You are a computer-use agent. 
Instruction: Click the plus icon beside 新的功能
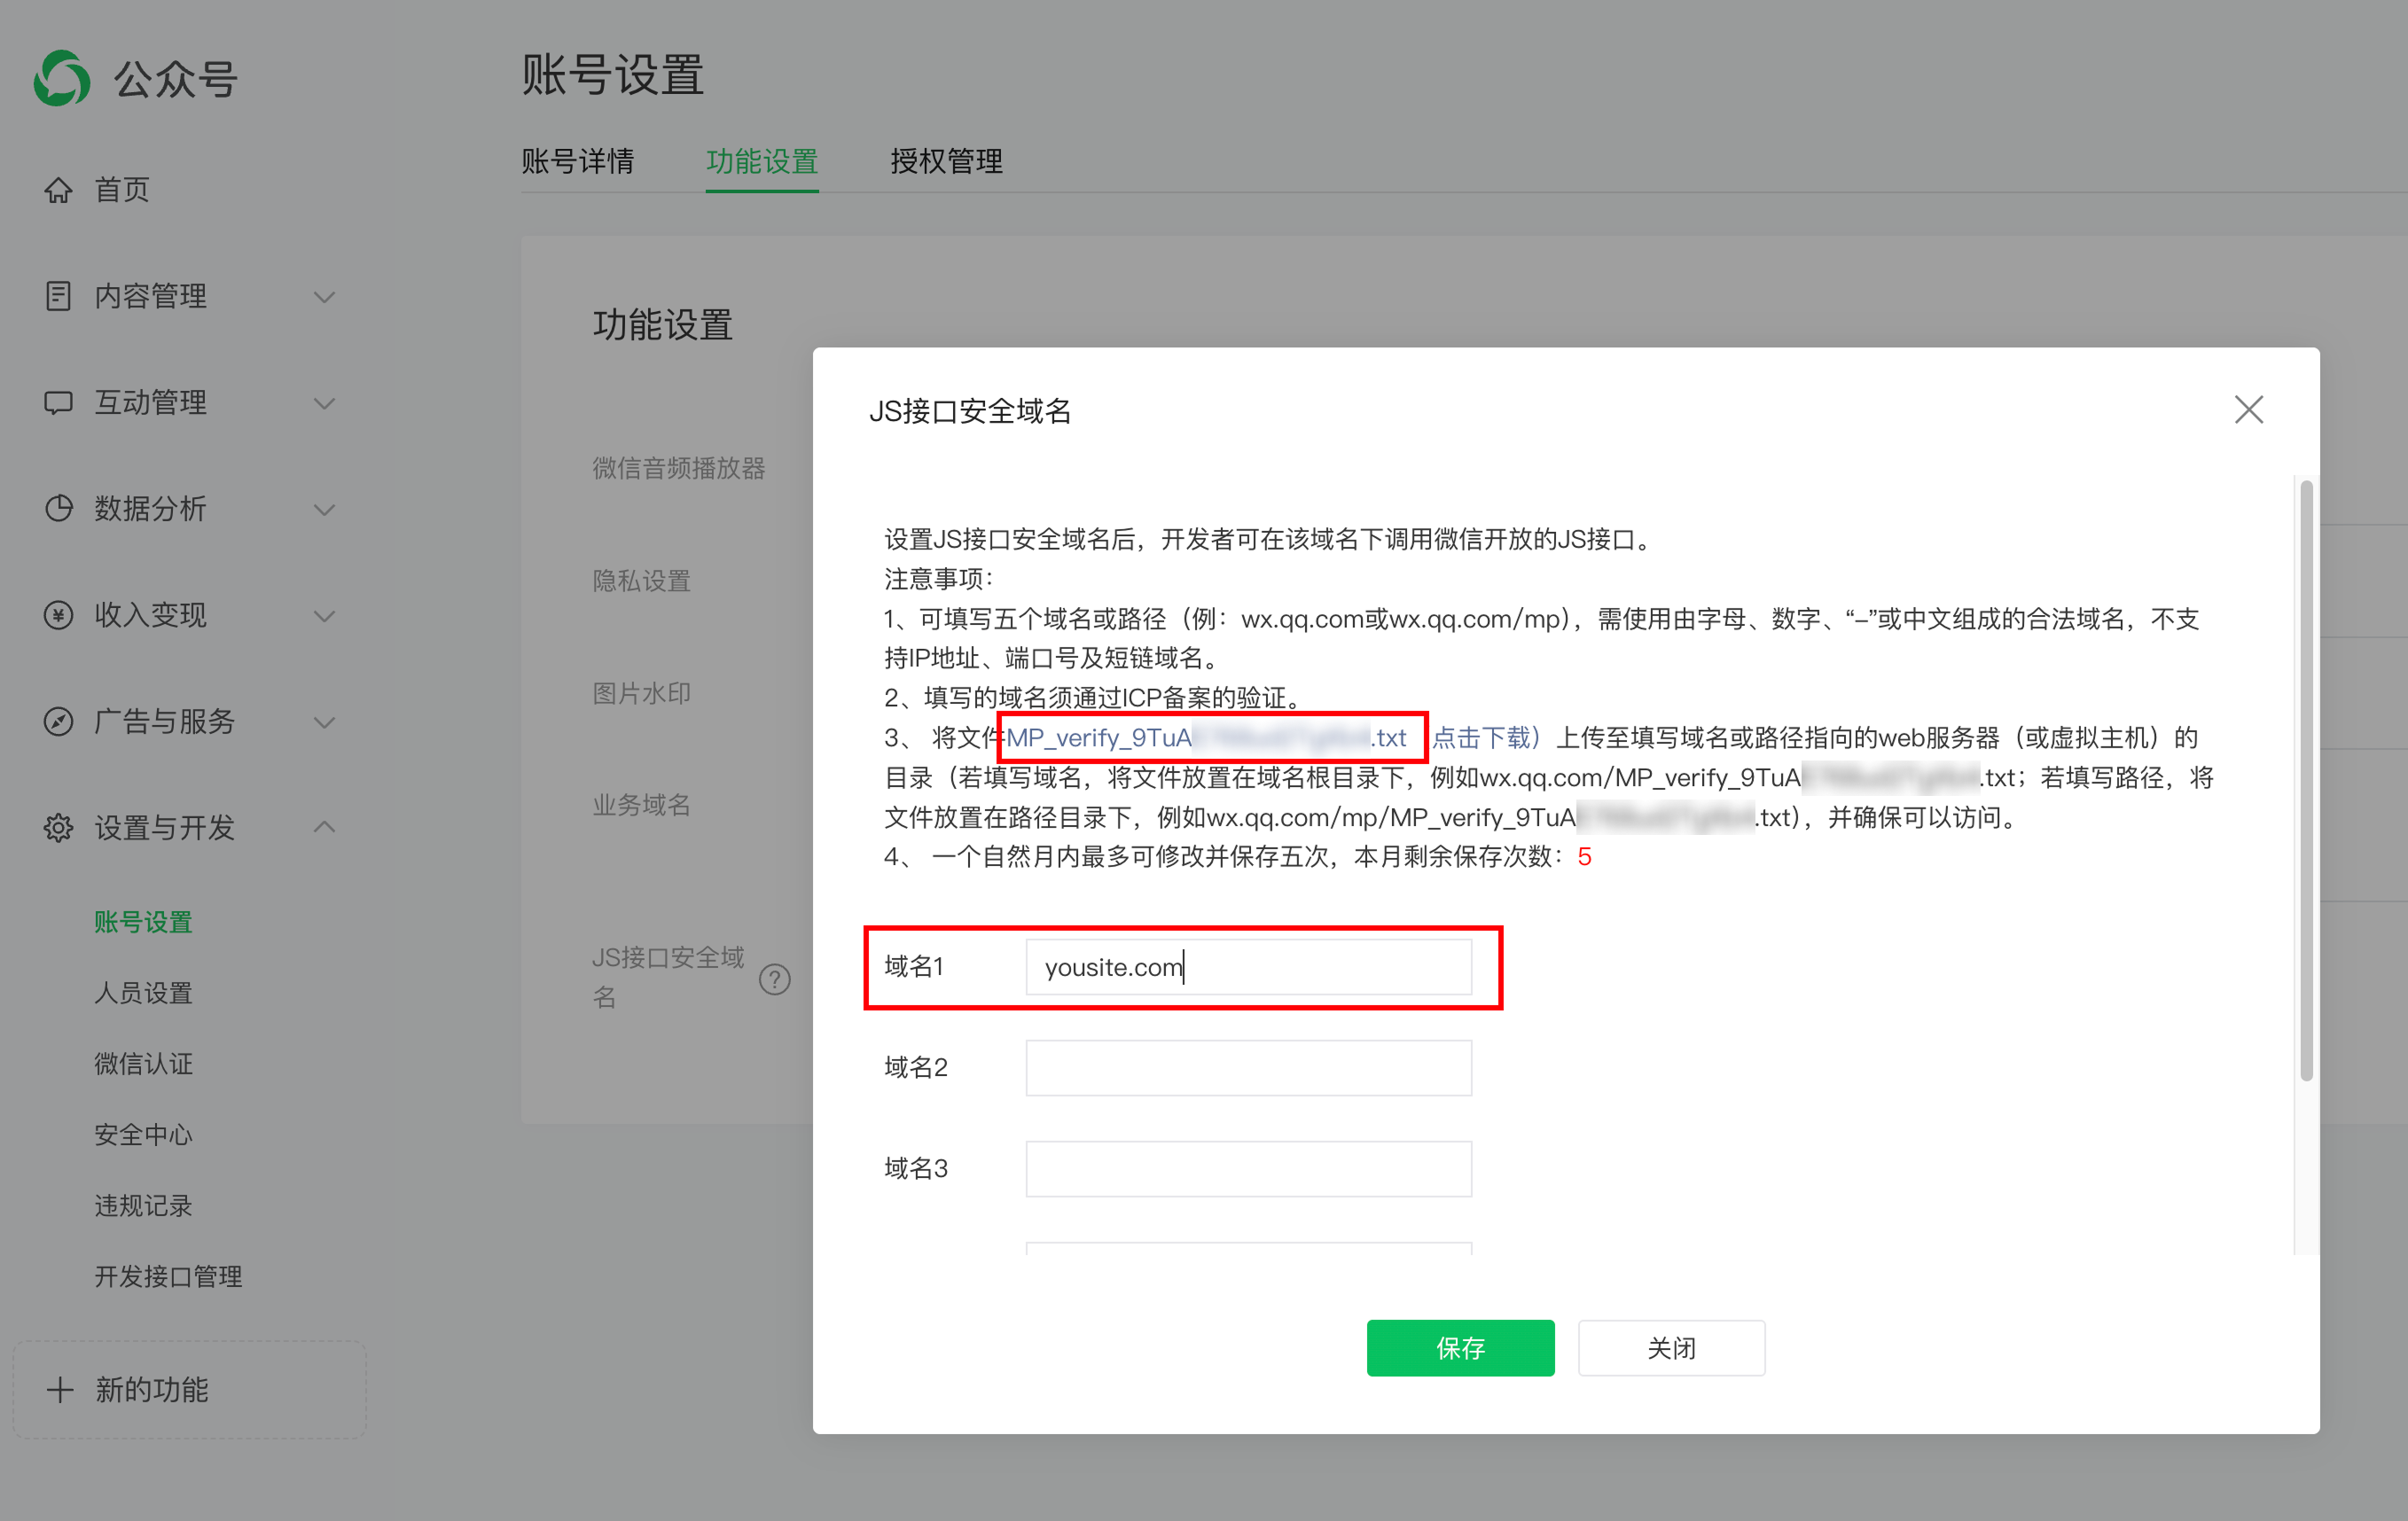click(60, 1389)
